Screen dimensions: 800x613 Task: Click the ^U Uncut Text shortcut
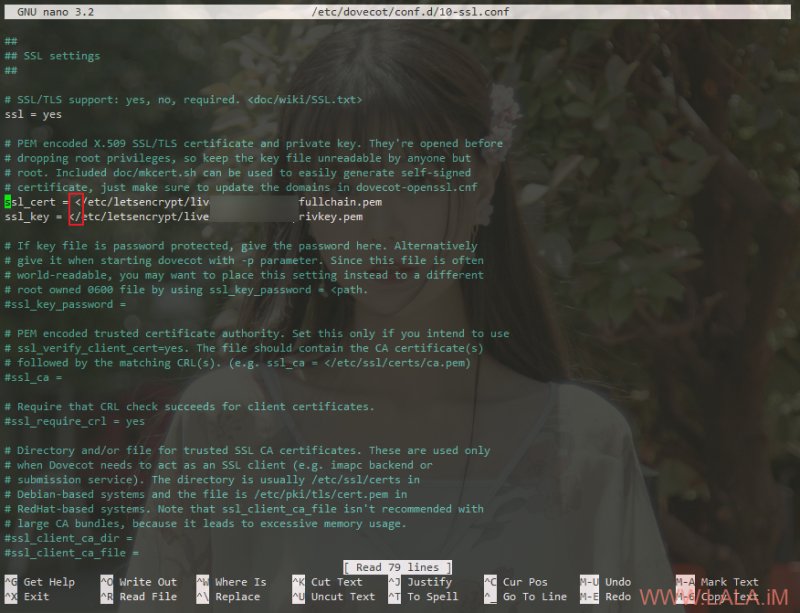tap(334, 597)
